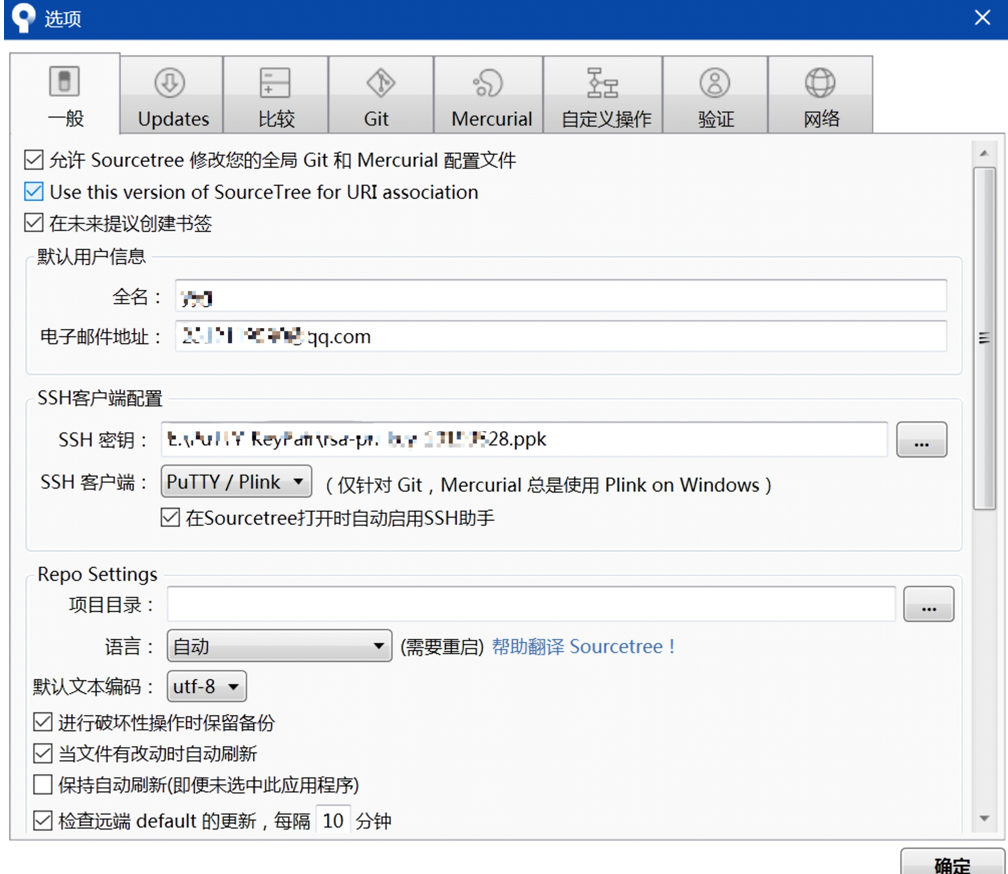Select the 一般 tab label
Viewport: 1008px width, 874px height.
click(x=66, y=118)
